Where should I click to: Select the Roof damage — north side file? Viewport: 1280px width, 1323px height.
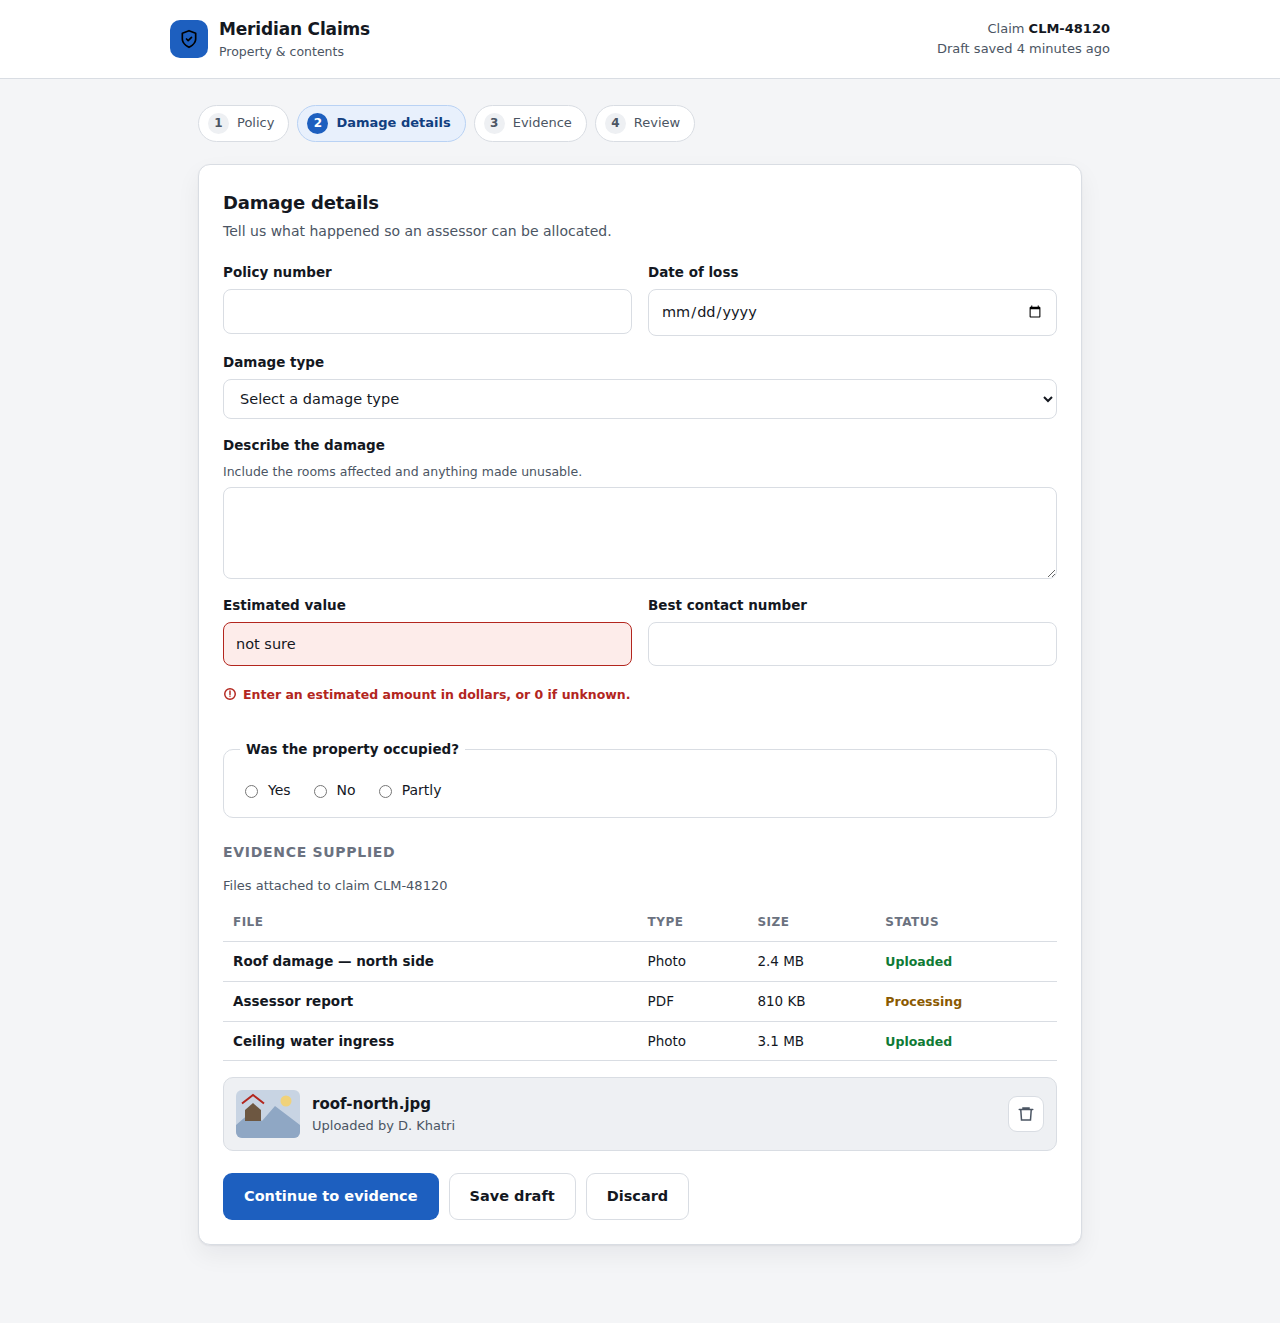[333, 961]
